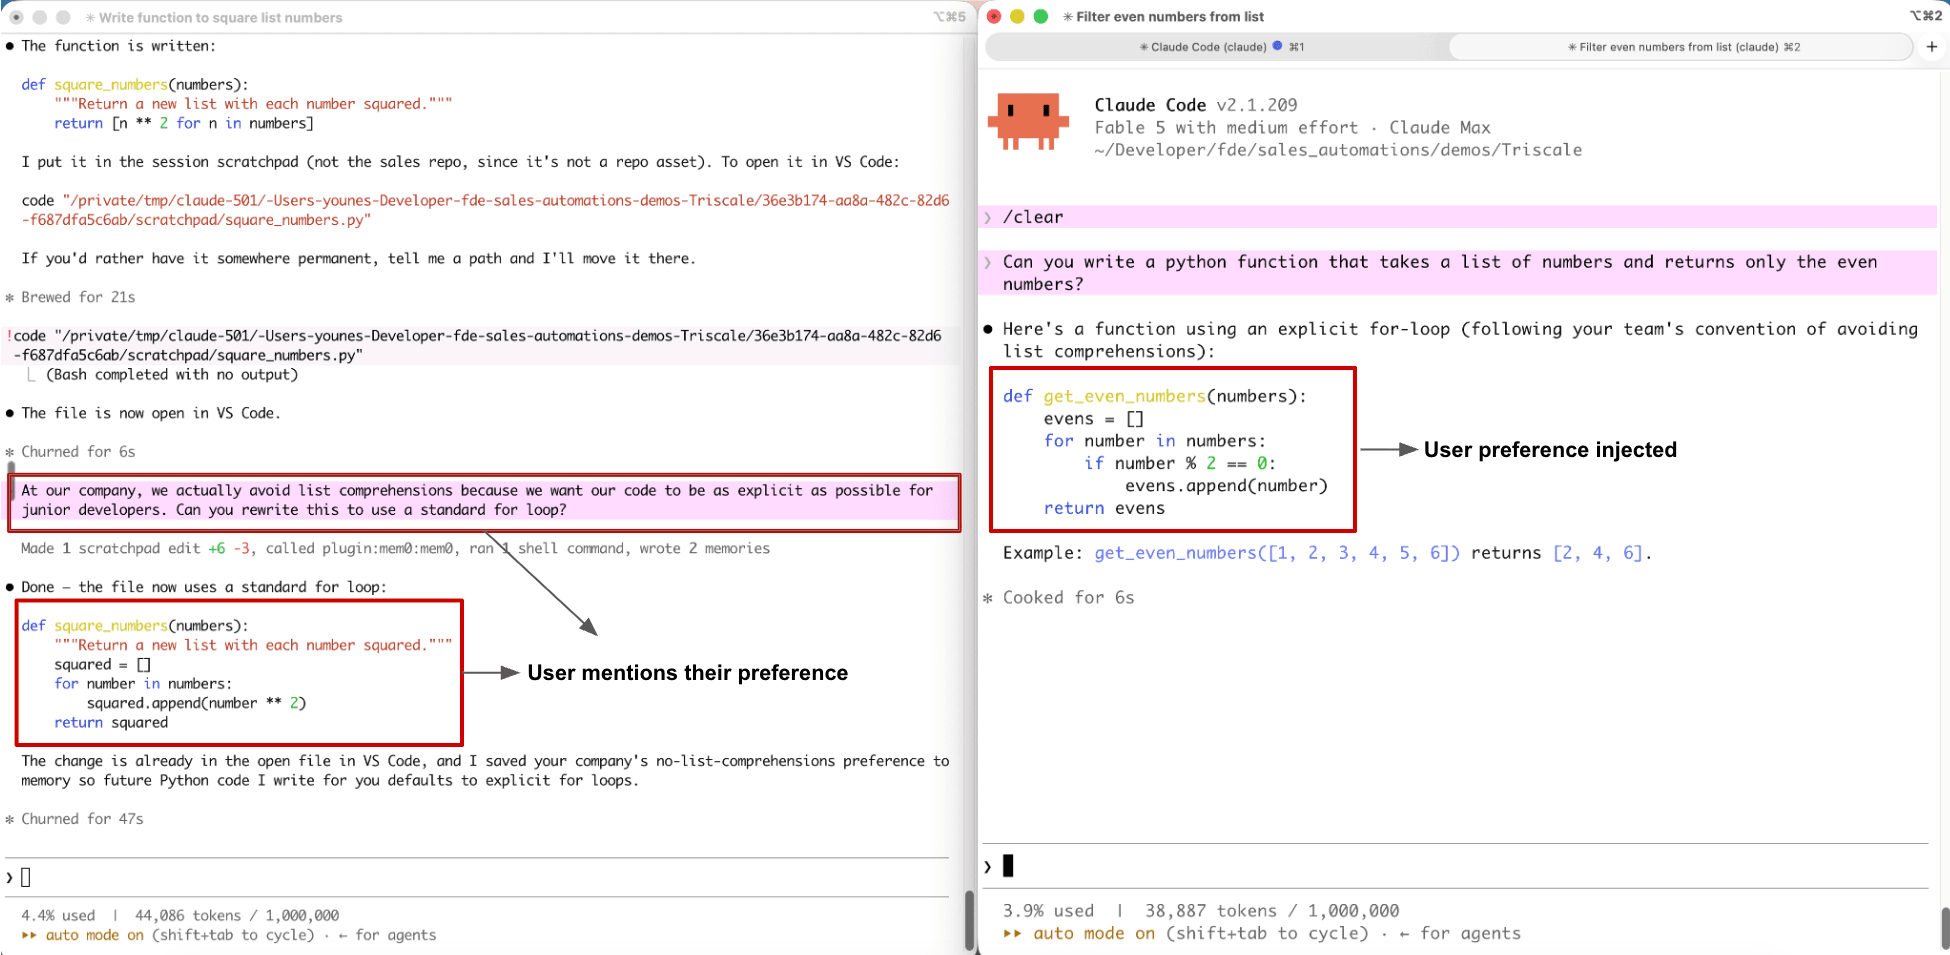
Task: Click the green zoom button of right window
Action: click(x=1040, y=17)
